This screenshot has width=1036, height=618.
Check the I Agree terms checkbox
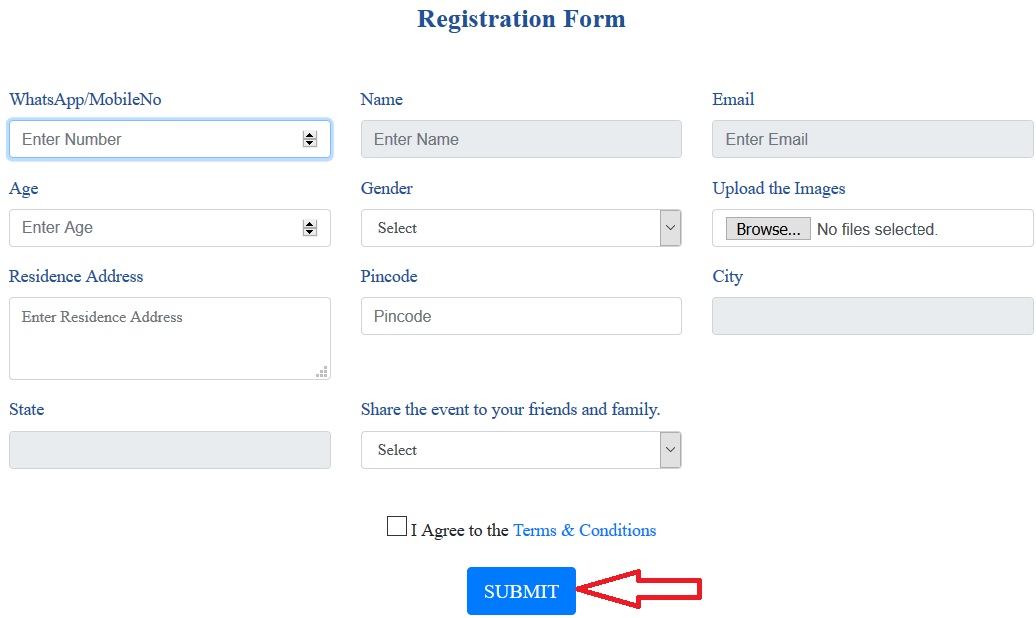pyautogui.click(x=397, y=527)
